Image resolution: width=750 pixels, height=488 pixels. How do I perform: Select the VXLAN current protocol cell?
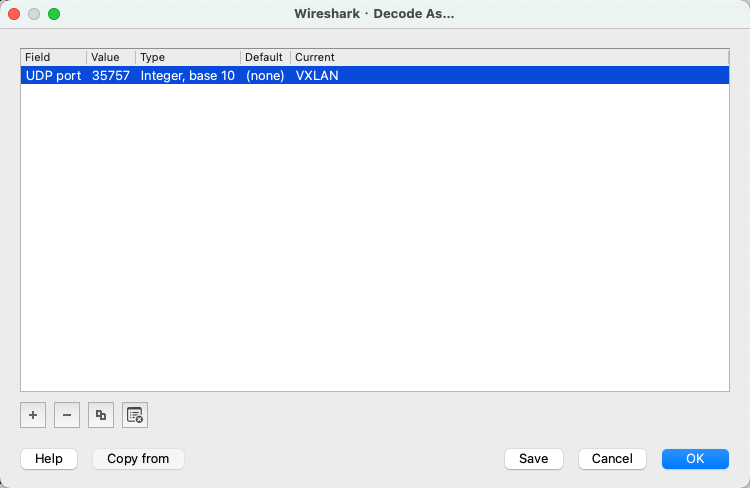click(510, 76)
